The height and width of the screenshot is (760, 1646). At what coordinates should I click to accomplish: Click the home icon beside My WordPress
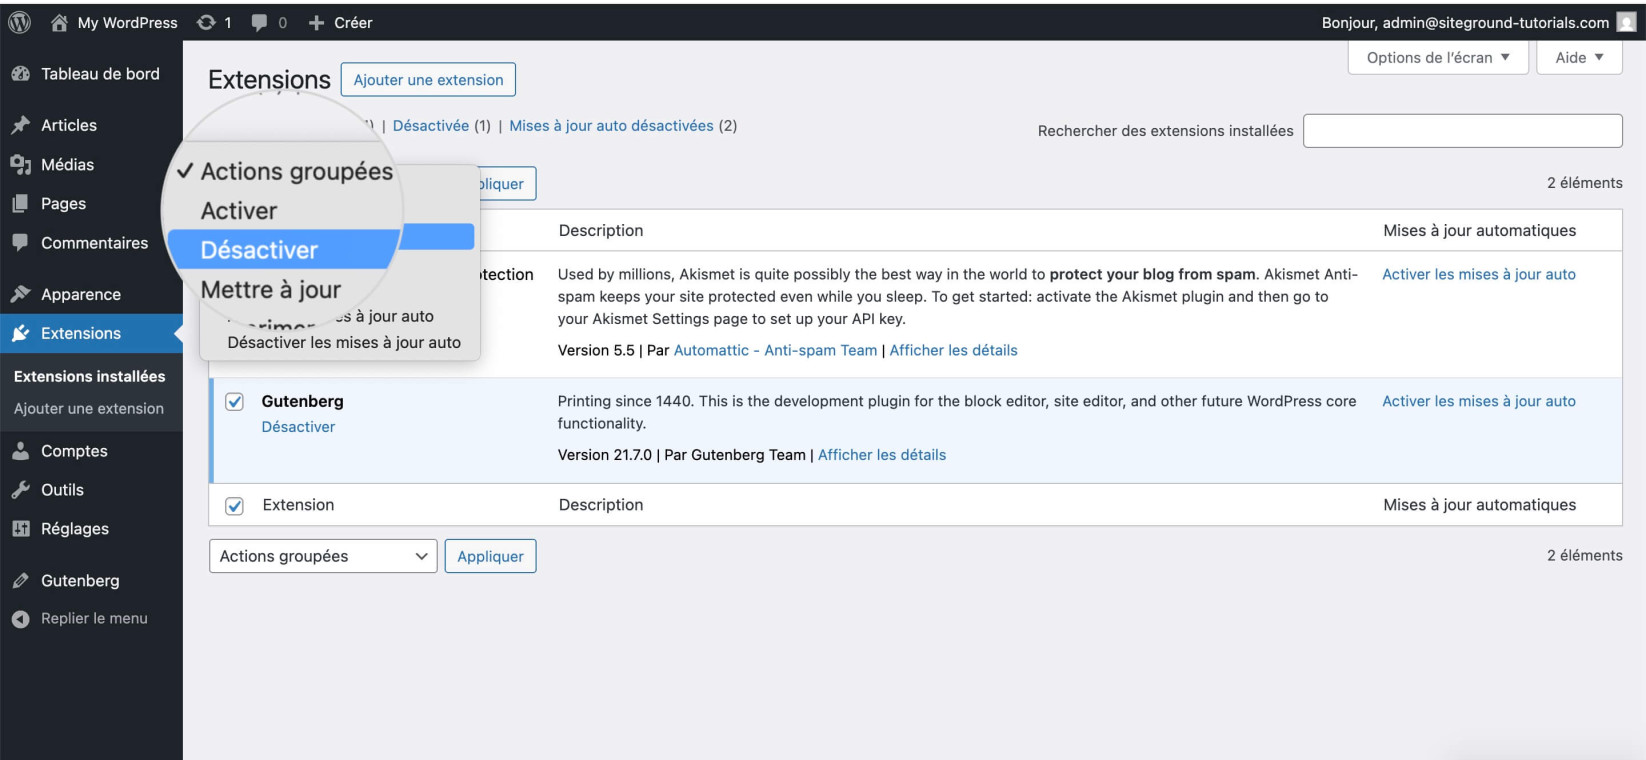pyautogui.click(x=59, y=22)
